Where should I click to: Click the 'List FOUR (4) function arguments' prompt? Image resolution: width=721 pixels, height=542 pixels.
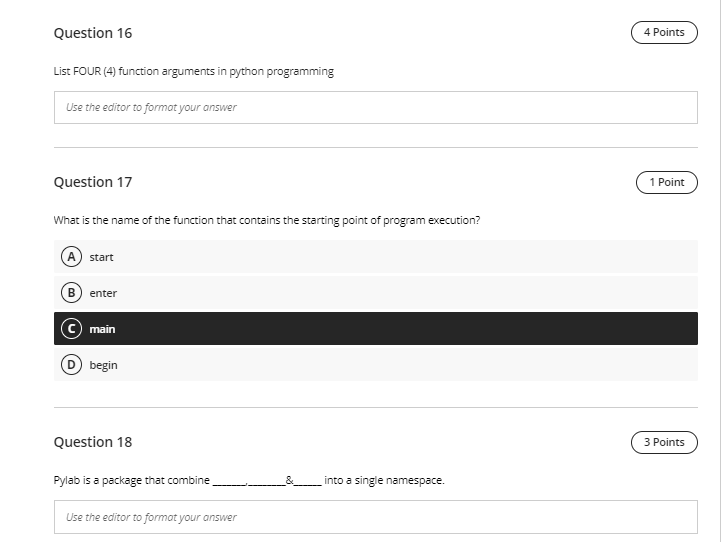tap(194, 71)
